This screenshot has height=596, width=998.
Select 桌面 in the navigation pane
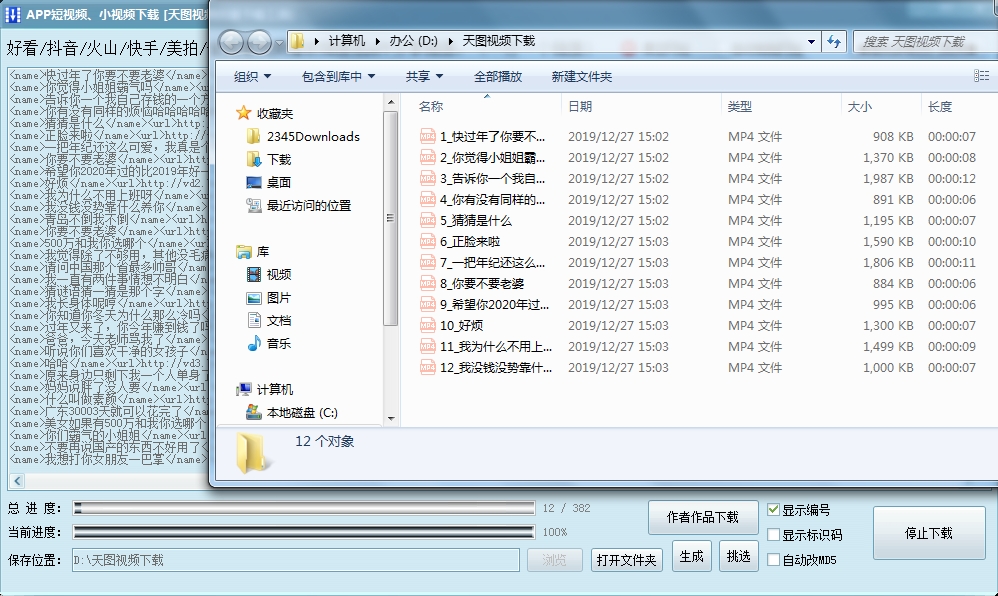pos(269,182)
